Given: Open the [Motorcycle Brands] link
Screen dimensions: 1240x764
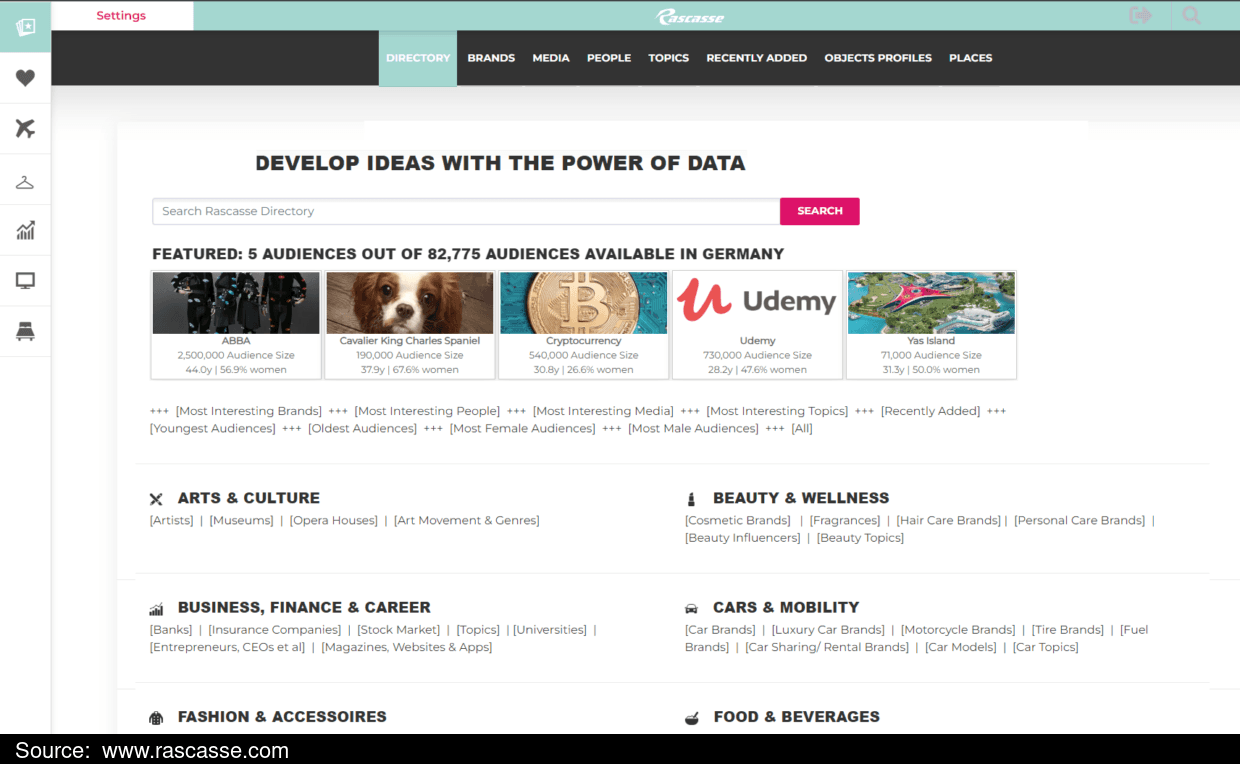Looking at the screenshot, I should (x=958, y=629).
